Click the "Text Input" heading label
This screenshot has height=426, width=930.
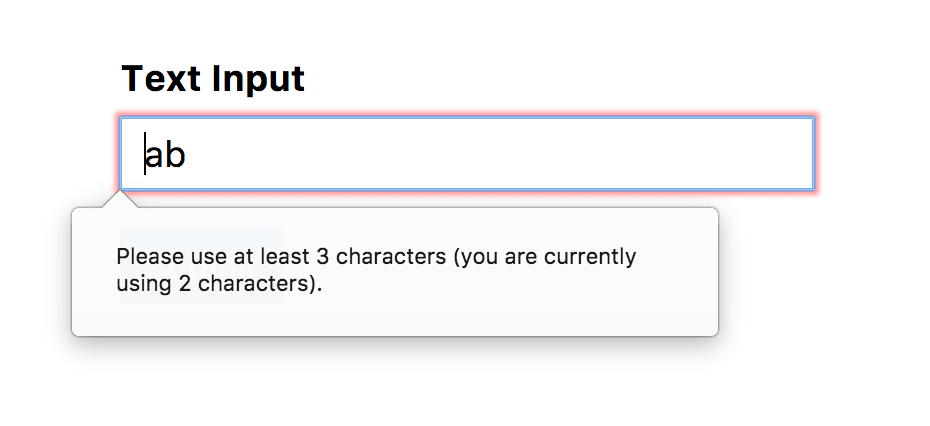coord(213,78)
